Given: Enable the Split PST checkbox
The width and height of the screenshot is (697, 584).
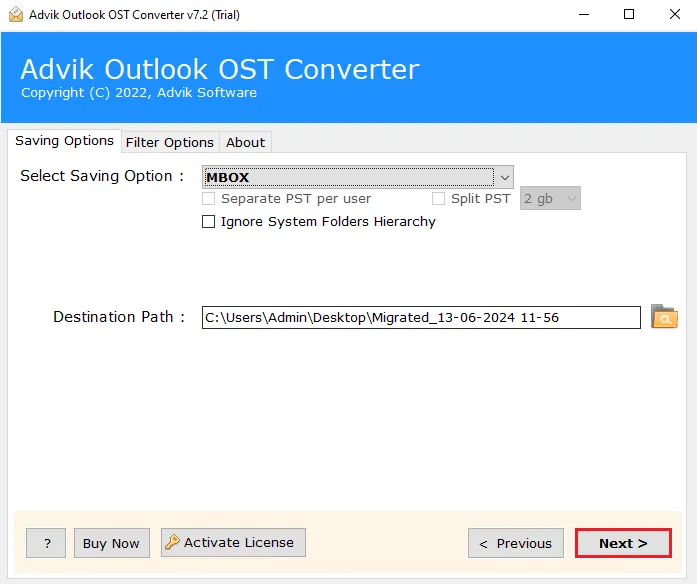Looking at the screenshot, I should coord(438,198).
